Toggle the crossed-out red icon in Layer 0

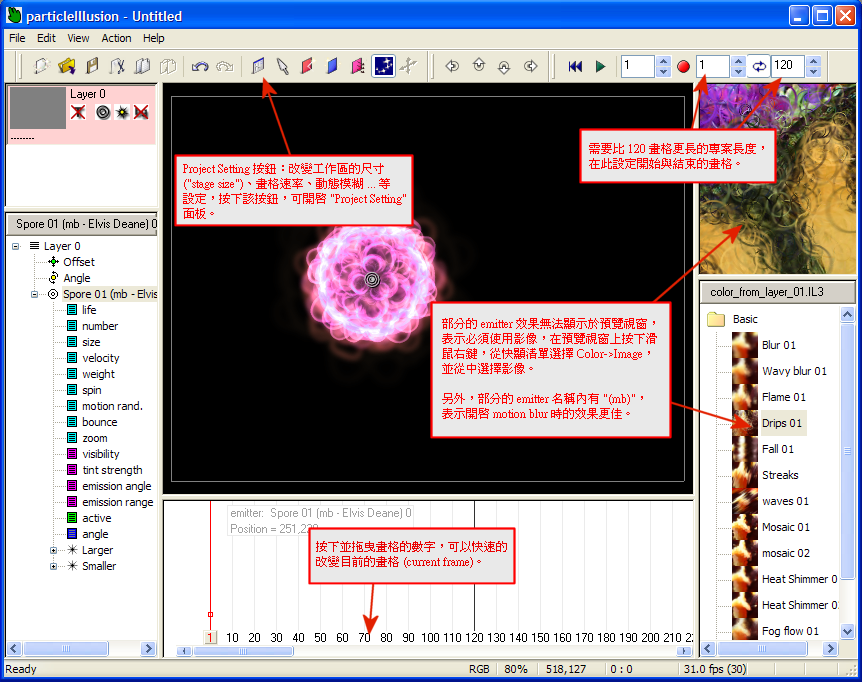pos(78,112)
